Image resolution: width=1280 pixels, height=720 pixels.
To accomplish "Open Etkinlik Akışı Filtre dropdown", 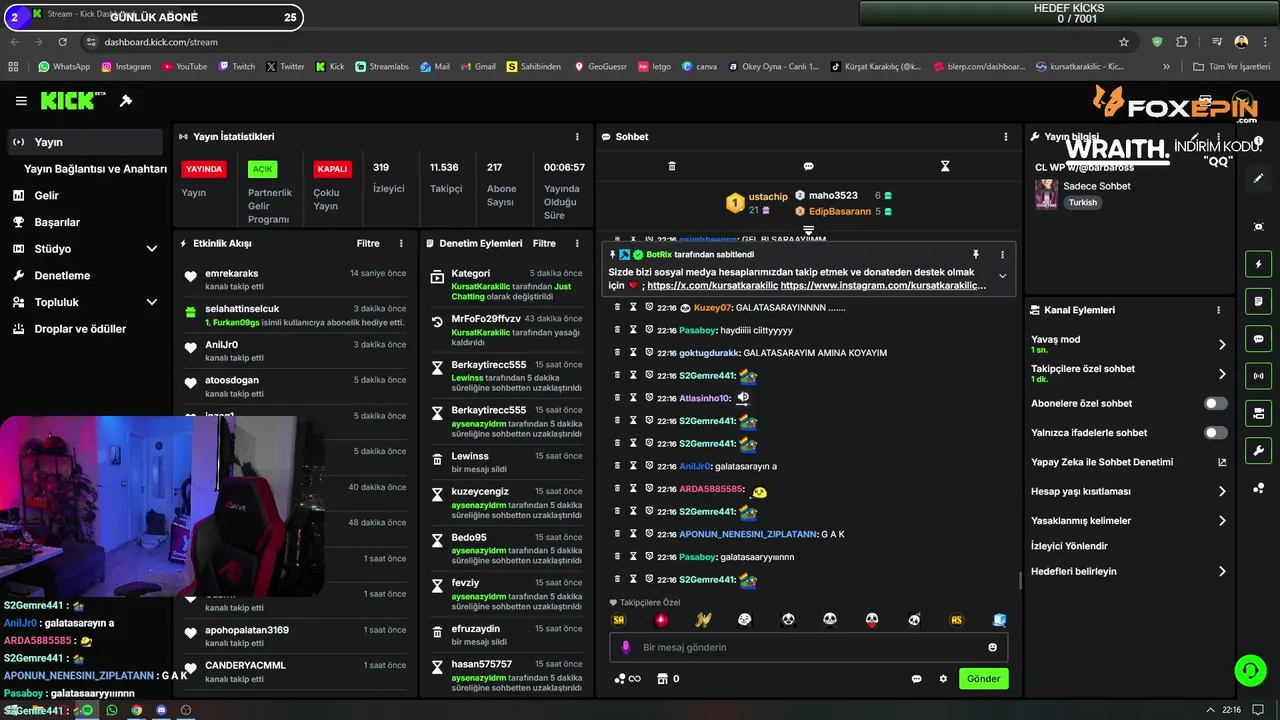I will (x=368, y=243).
